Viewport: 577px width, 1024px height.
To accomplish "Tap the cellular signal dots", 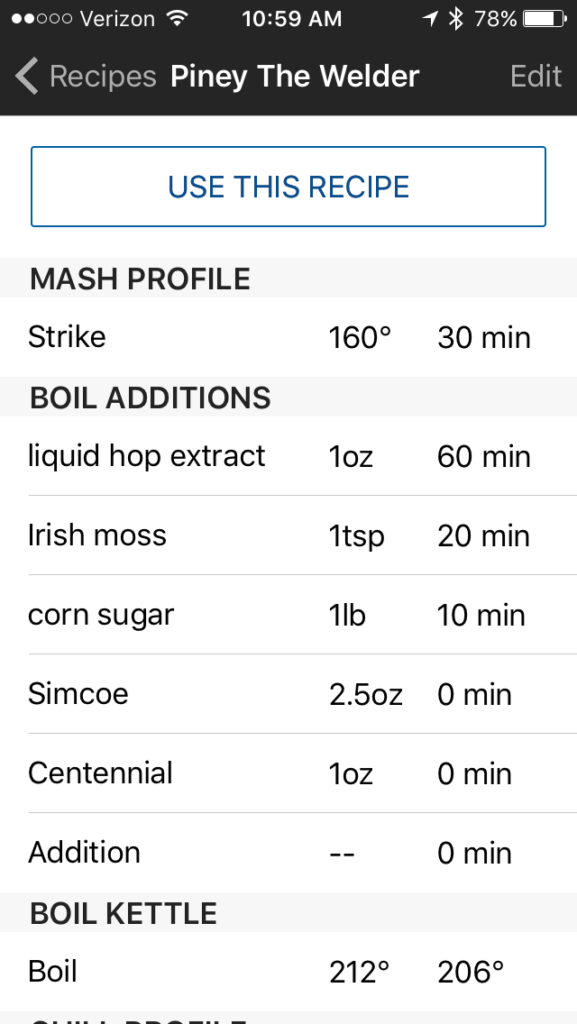I will point(41,19).
